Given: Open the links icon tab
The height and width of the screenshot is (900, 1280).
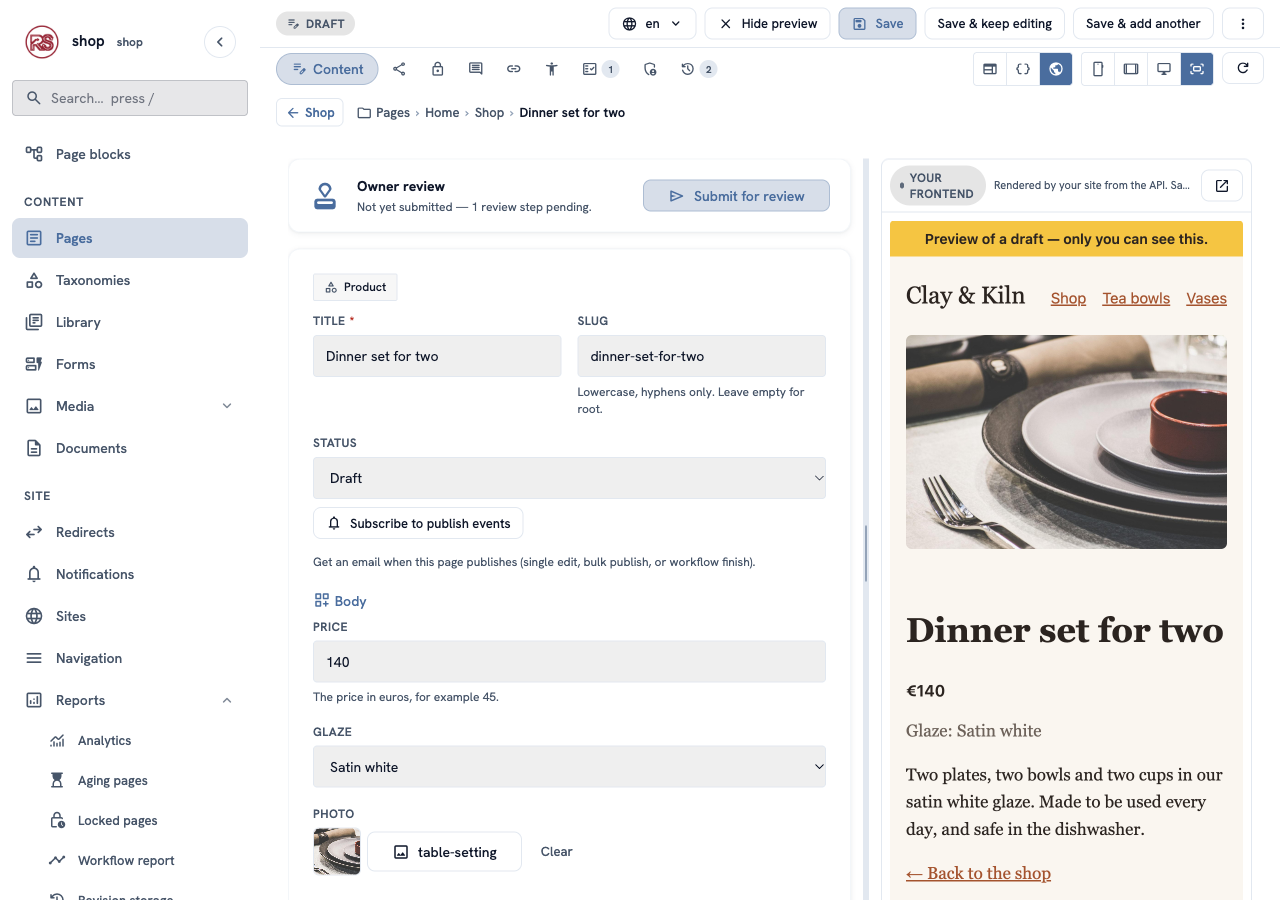Looking at the screenshot, I should click(514, 69).
